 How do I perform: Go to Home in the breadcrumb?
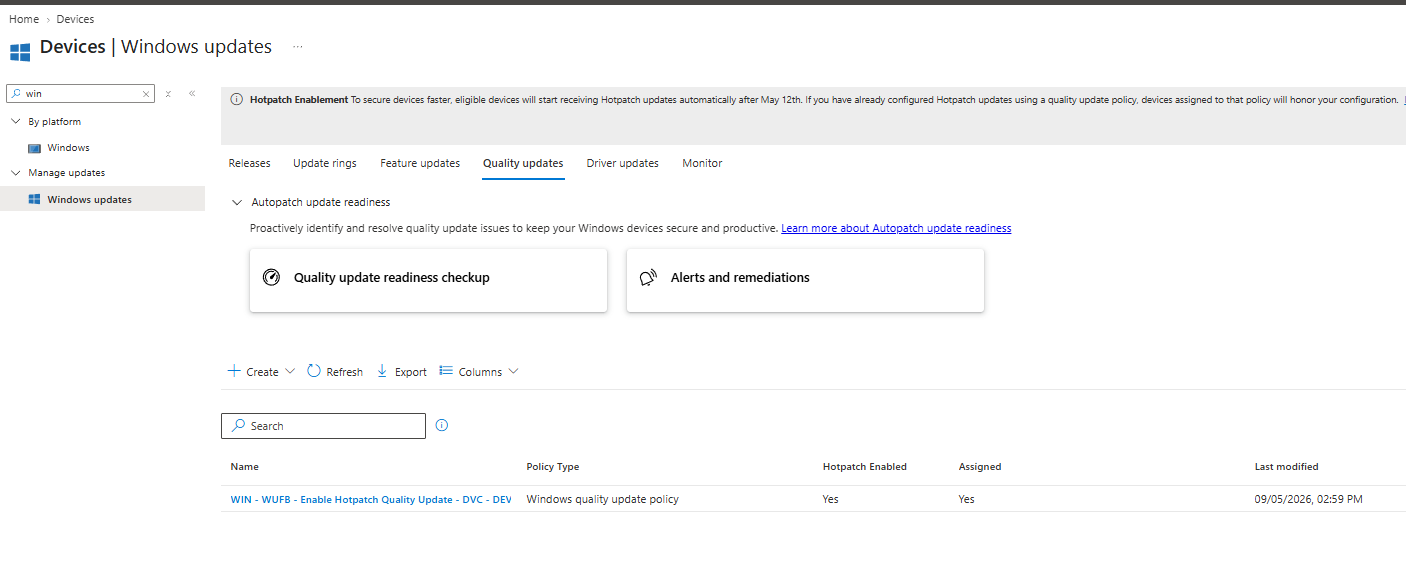pyautogui.click(x=24, y=19)
